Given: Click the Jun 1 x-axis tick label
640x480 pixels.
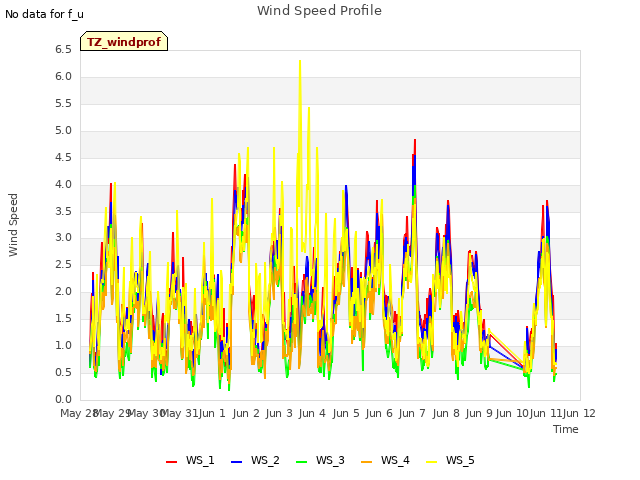Looking at the screenshot, I should 212,413.
